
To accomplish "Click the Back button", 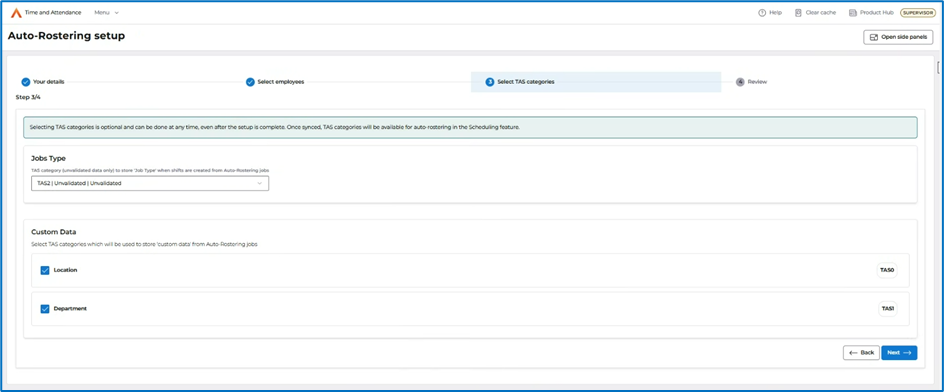I will (861, 353).
